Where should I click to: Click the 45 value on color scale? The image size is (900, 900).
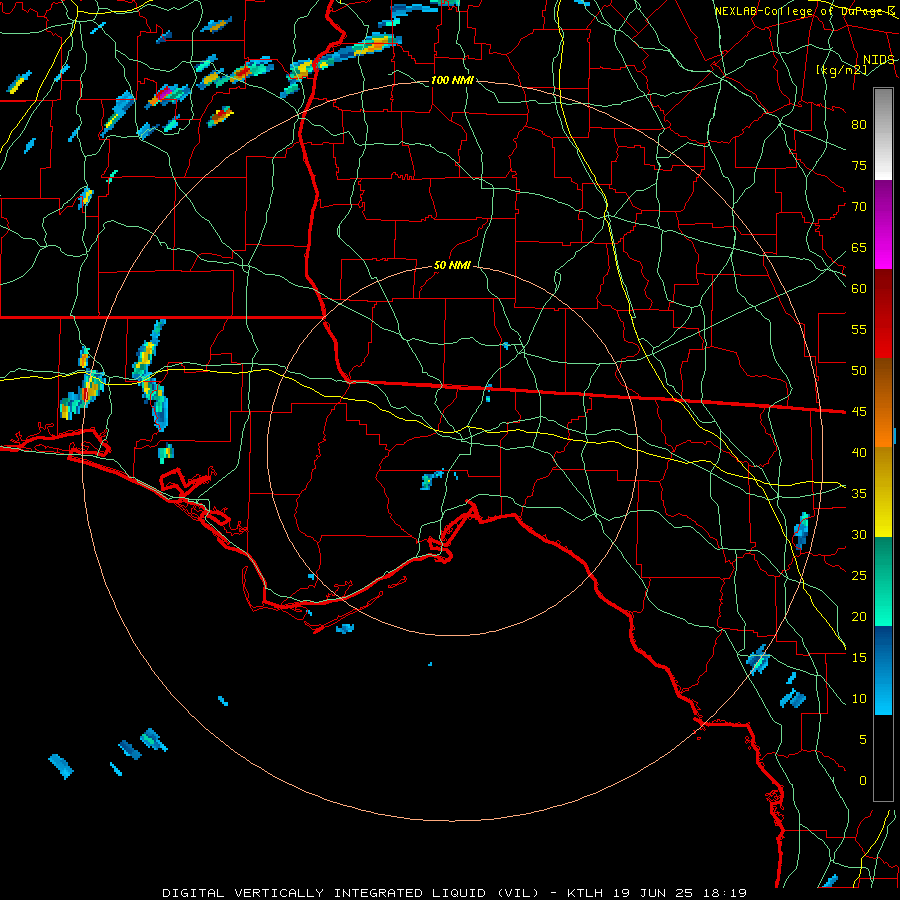(x=859, y=412)
